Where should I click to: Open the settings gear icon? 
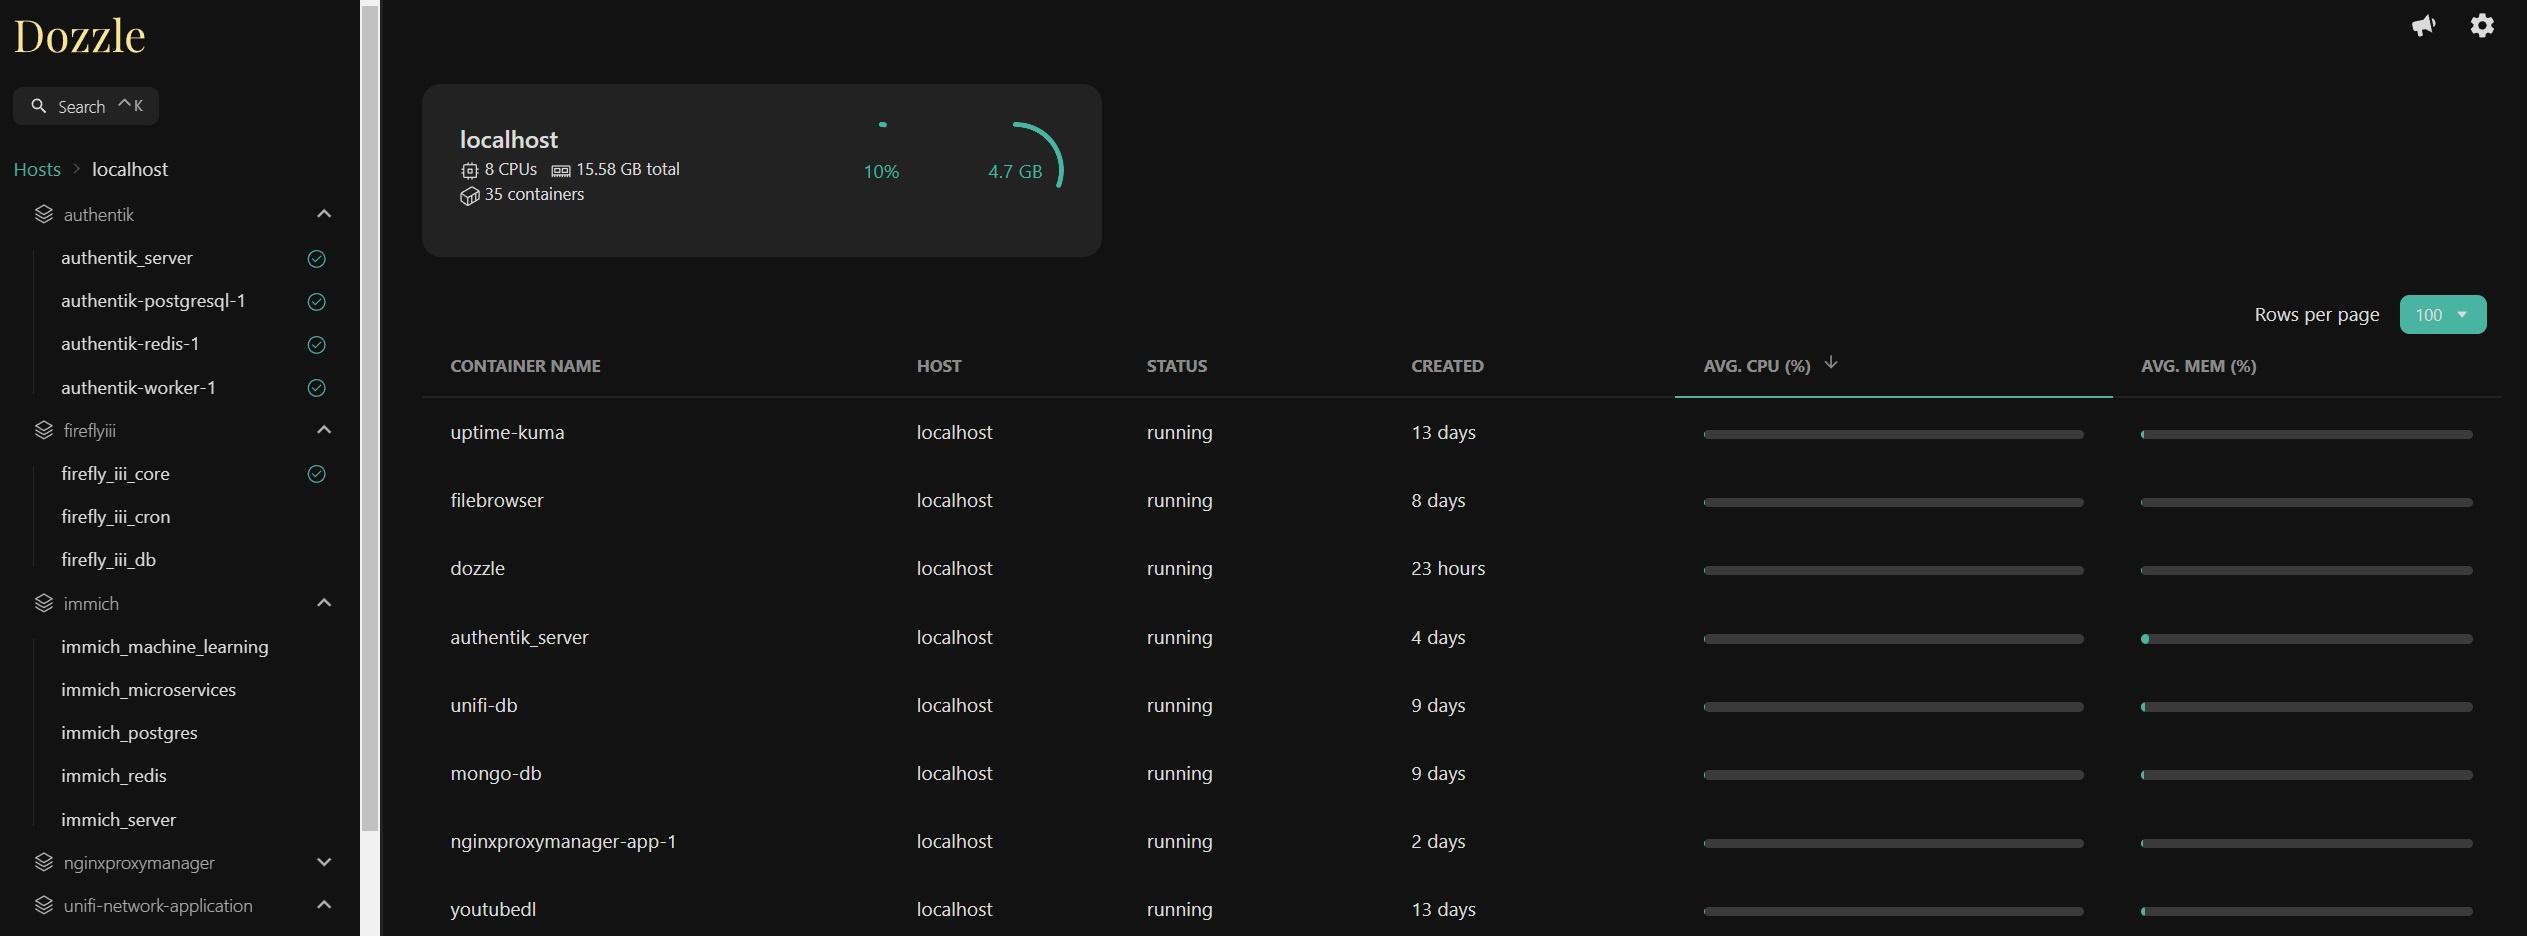coord(2482,26)
